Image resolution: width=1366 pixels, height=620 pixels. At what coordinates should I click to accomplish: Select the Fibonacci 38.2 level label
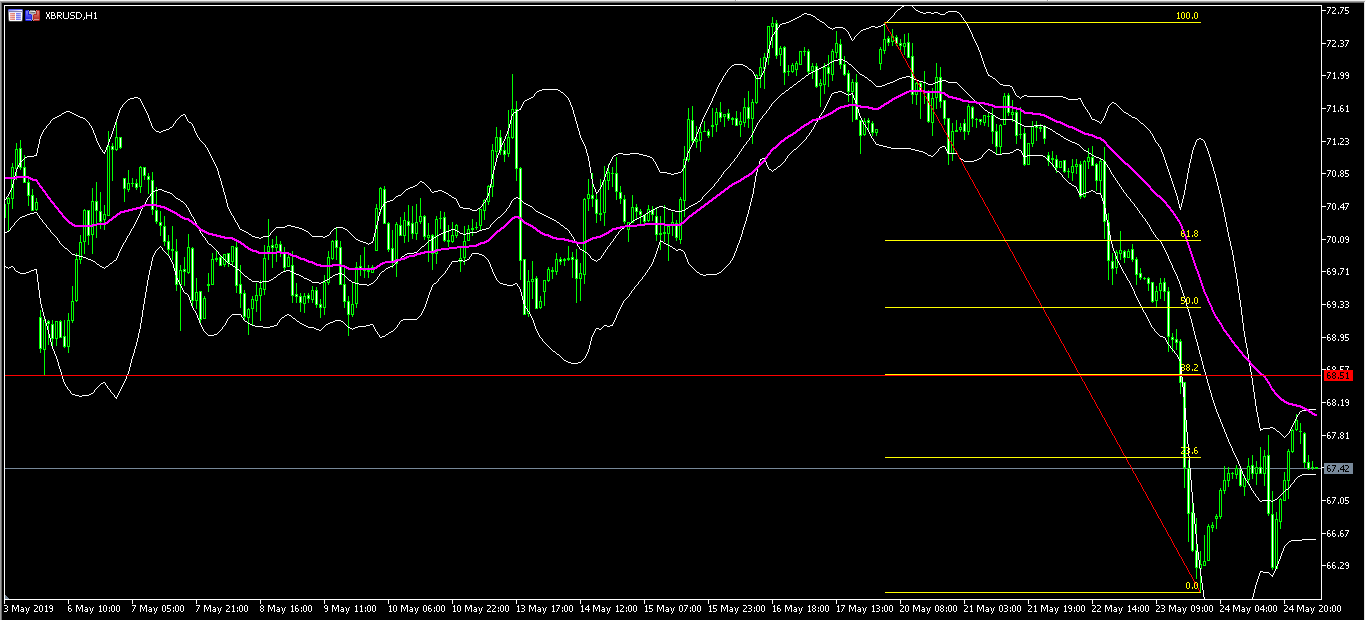tap(1189, 368)
